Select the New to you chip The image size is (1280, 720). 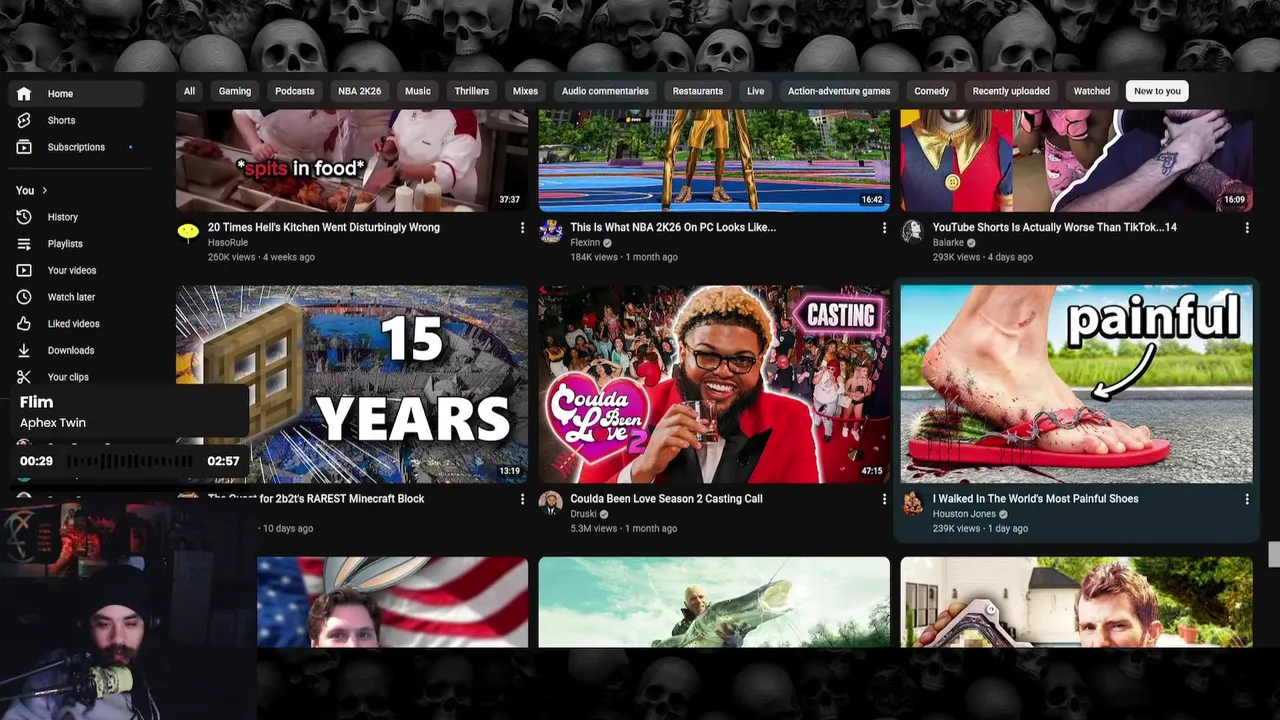(x=1157, y=91)
